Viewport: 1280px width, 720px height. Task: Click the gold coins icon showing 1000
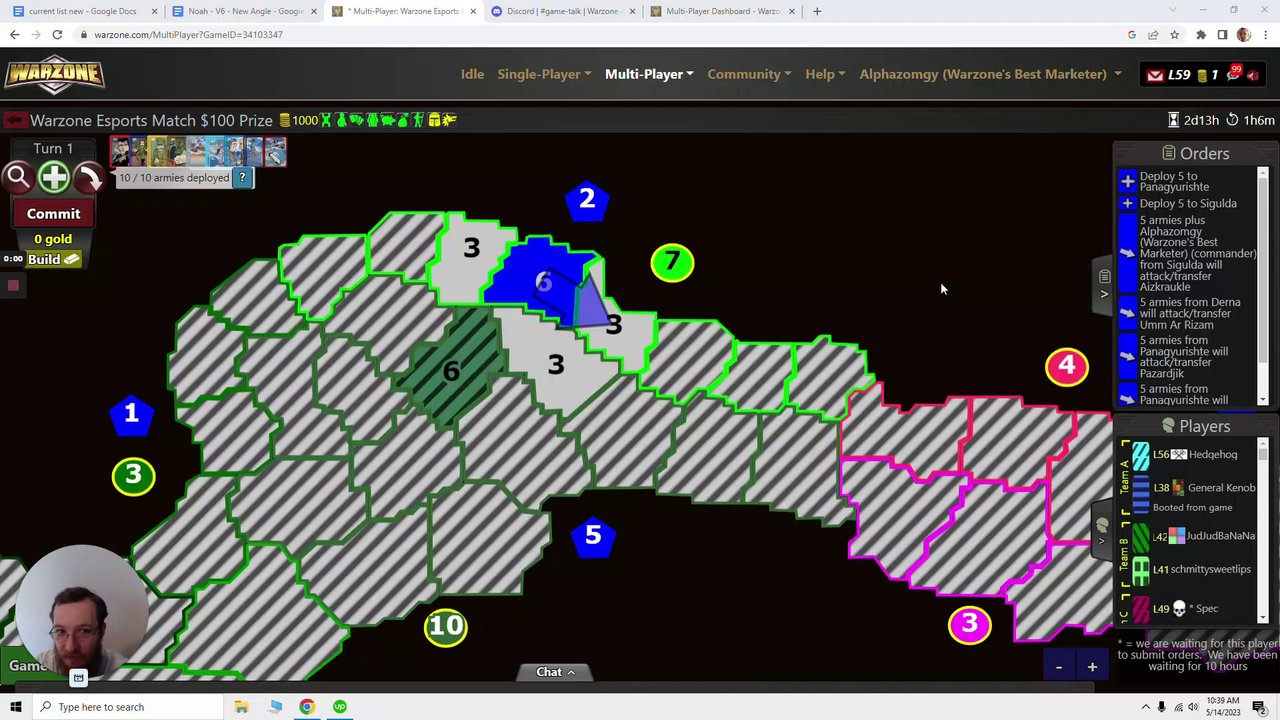point(285,120)
